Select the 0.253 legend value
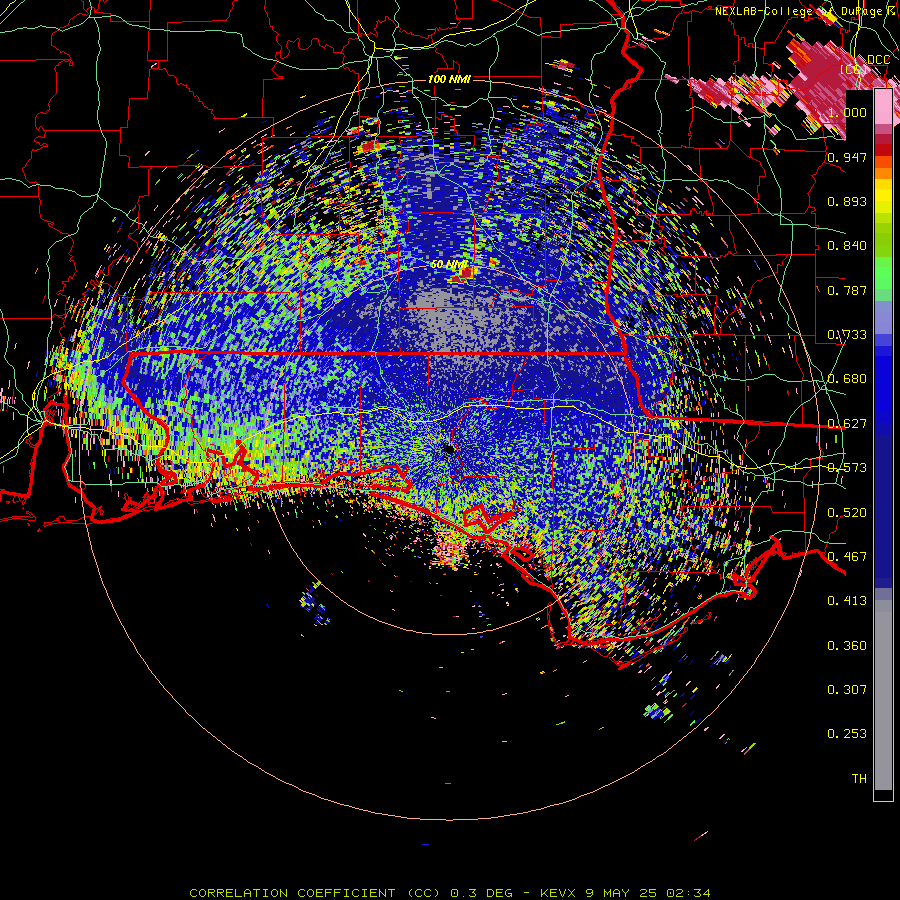This screenshot has height=900, width=900. coord(847,734)
